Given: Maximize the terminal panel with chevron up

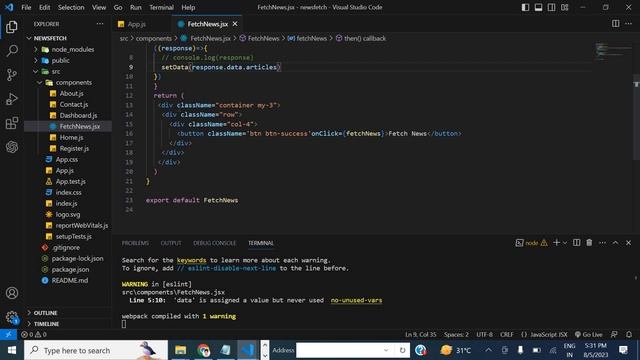Looking at the screenshot, I should pyautogui.click(x=616, y=243).
